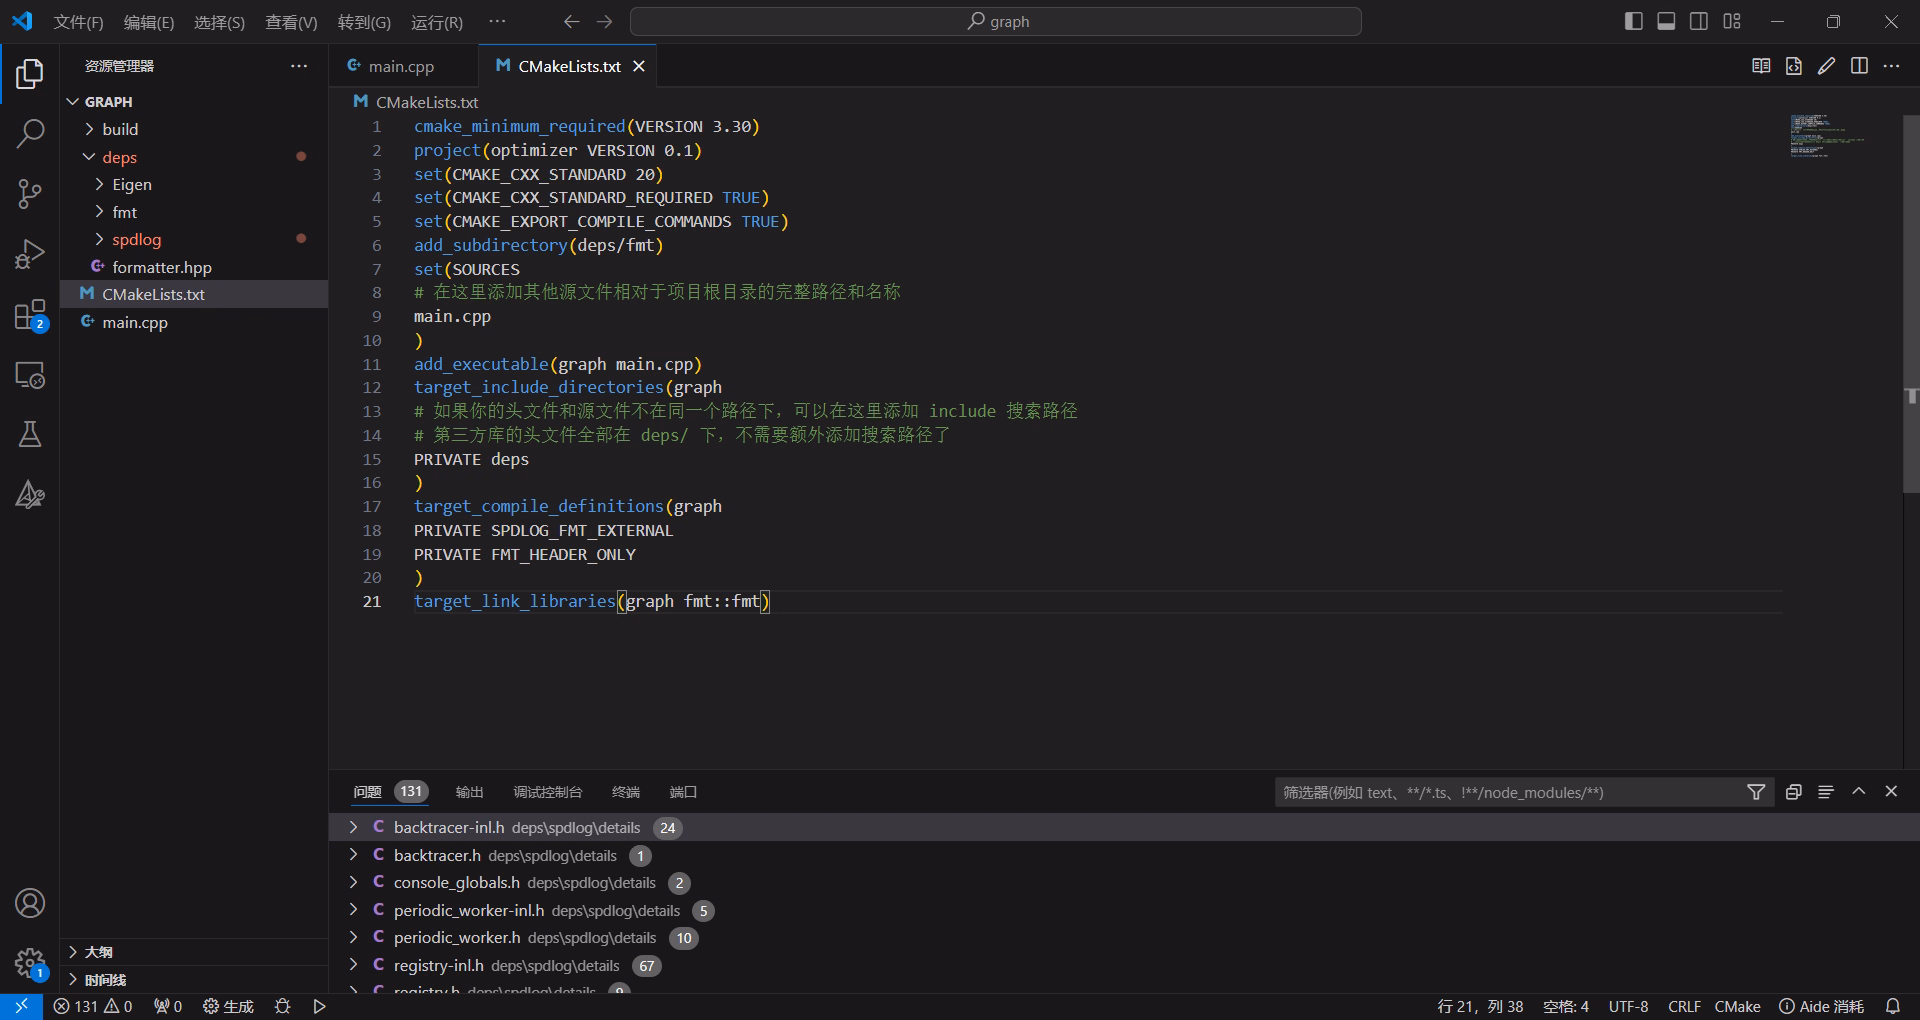Open the problems filter funnel menu
This screenshot has height=1020, width=1920.
pos(1756,792)
